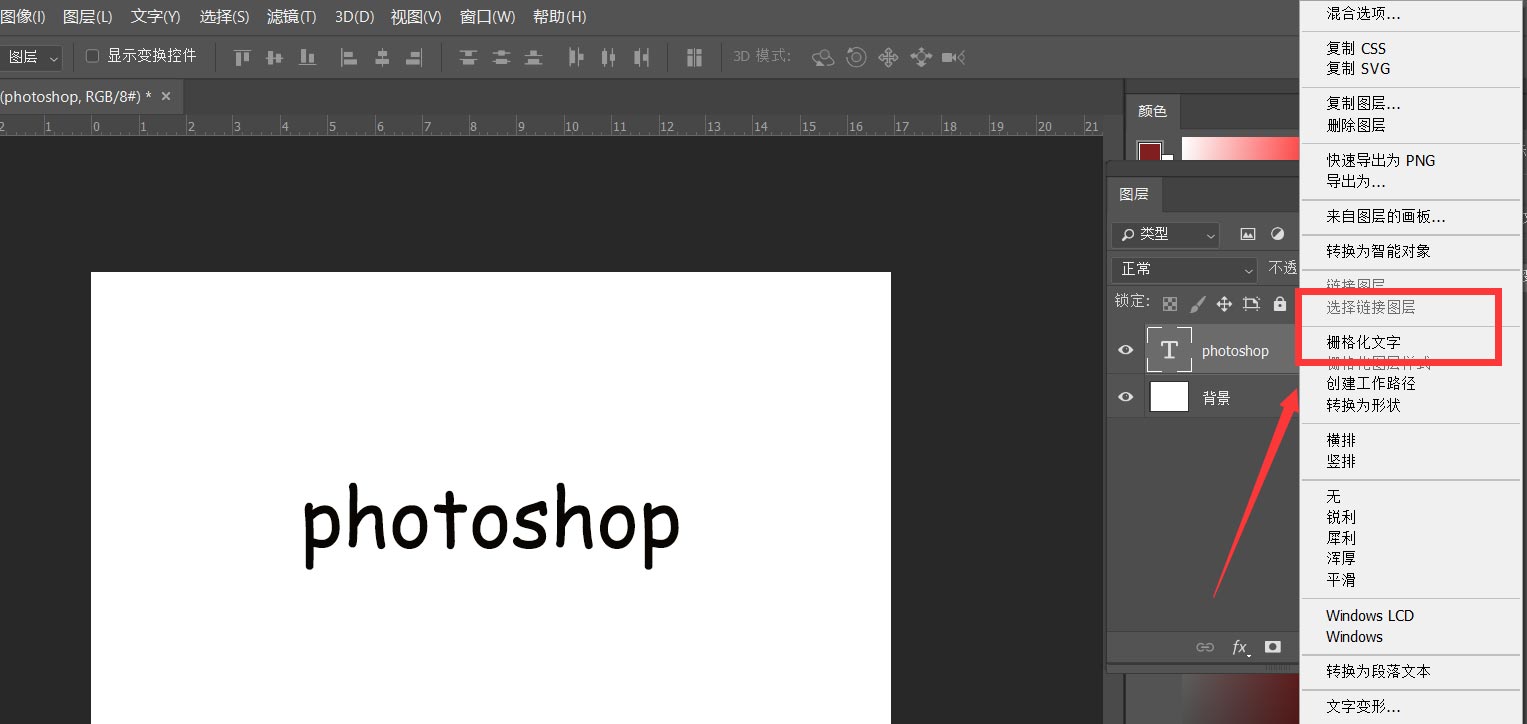
Task: Select the 3D scale video-camera icon
Action: (x=953, y=58)
